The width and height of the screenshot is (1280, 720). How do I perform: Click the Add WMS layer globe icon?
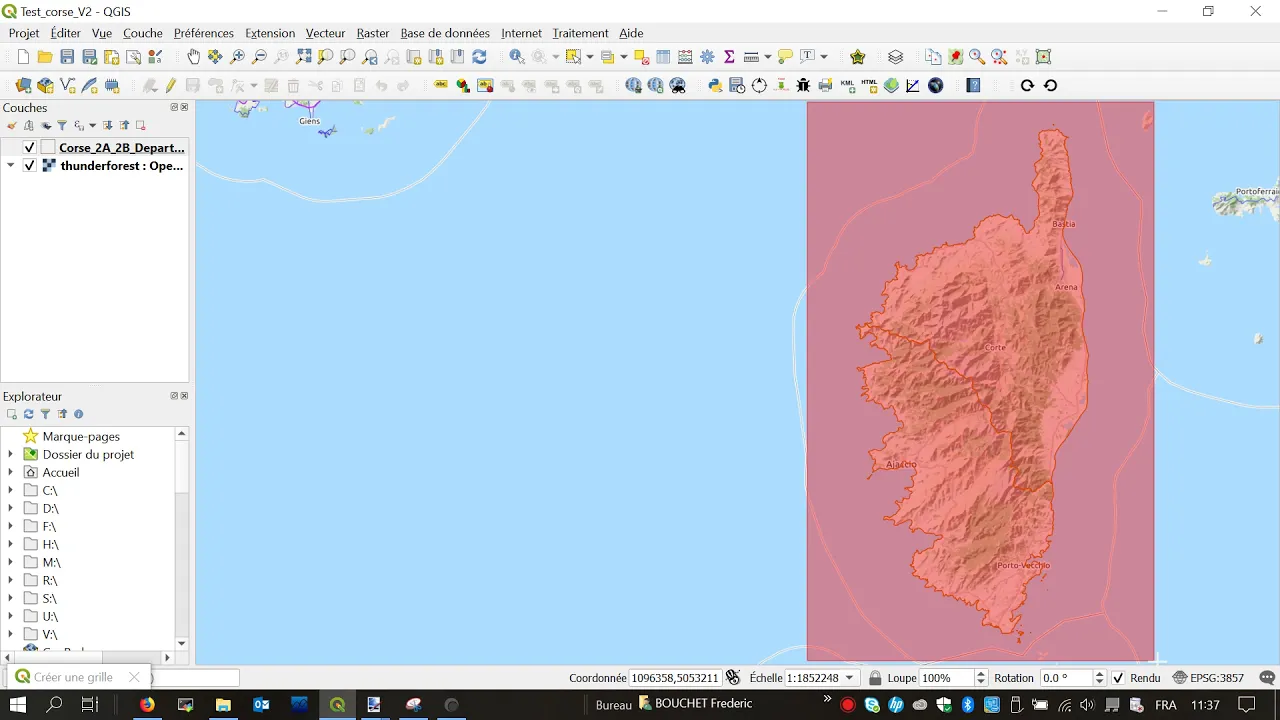[633, 86]
